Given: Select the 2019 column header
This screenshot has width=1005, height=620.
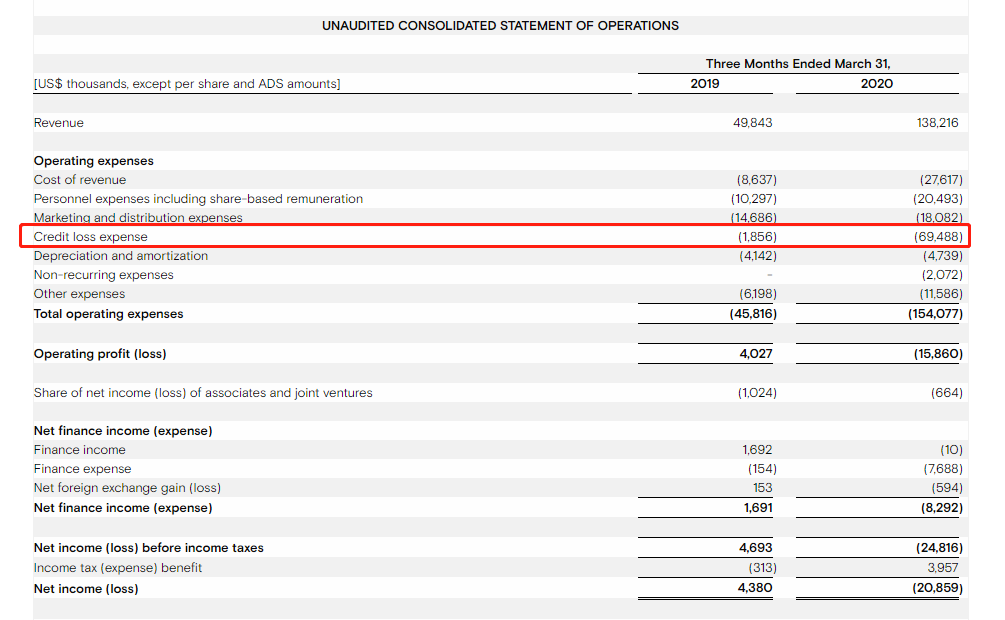Looking at the screenshot, I should click(x=705, y=84).
